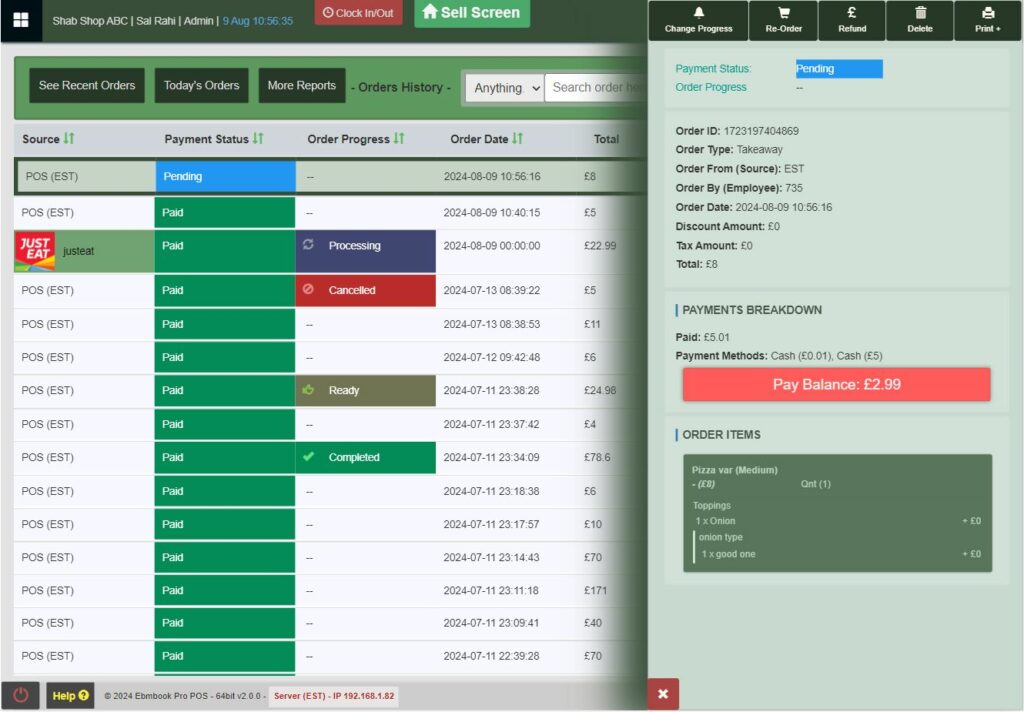Click the Change Progress bell icon
Image resolution: width=1024 pixels, height=712 pixels.
pos(698,13)
